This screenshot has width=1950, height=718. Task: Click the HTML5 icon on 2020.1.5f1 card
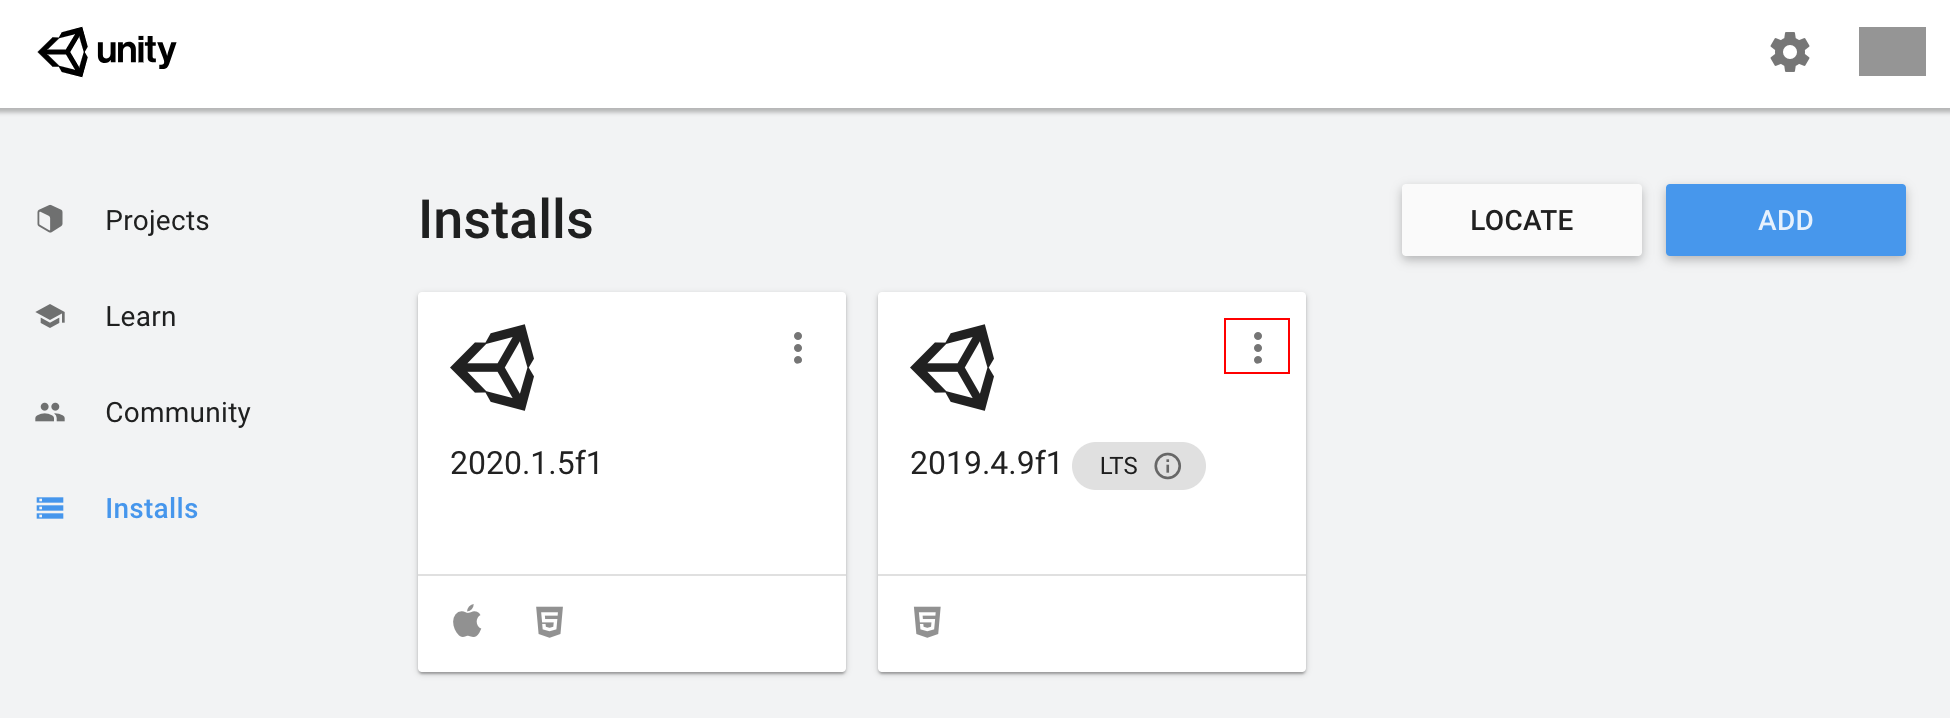click(x=549, y=622)
